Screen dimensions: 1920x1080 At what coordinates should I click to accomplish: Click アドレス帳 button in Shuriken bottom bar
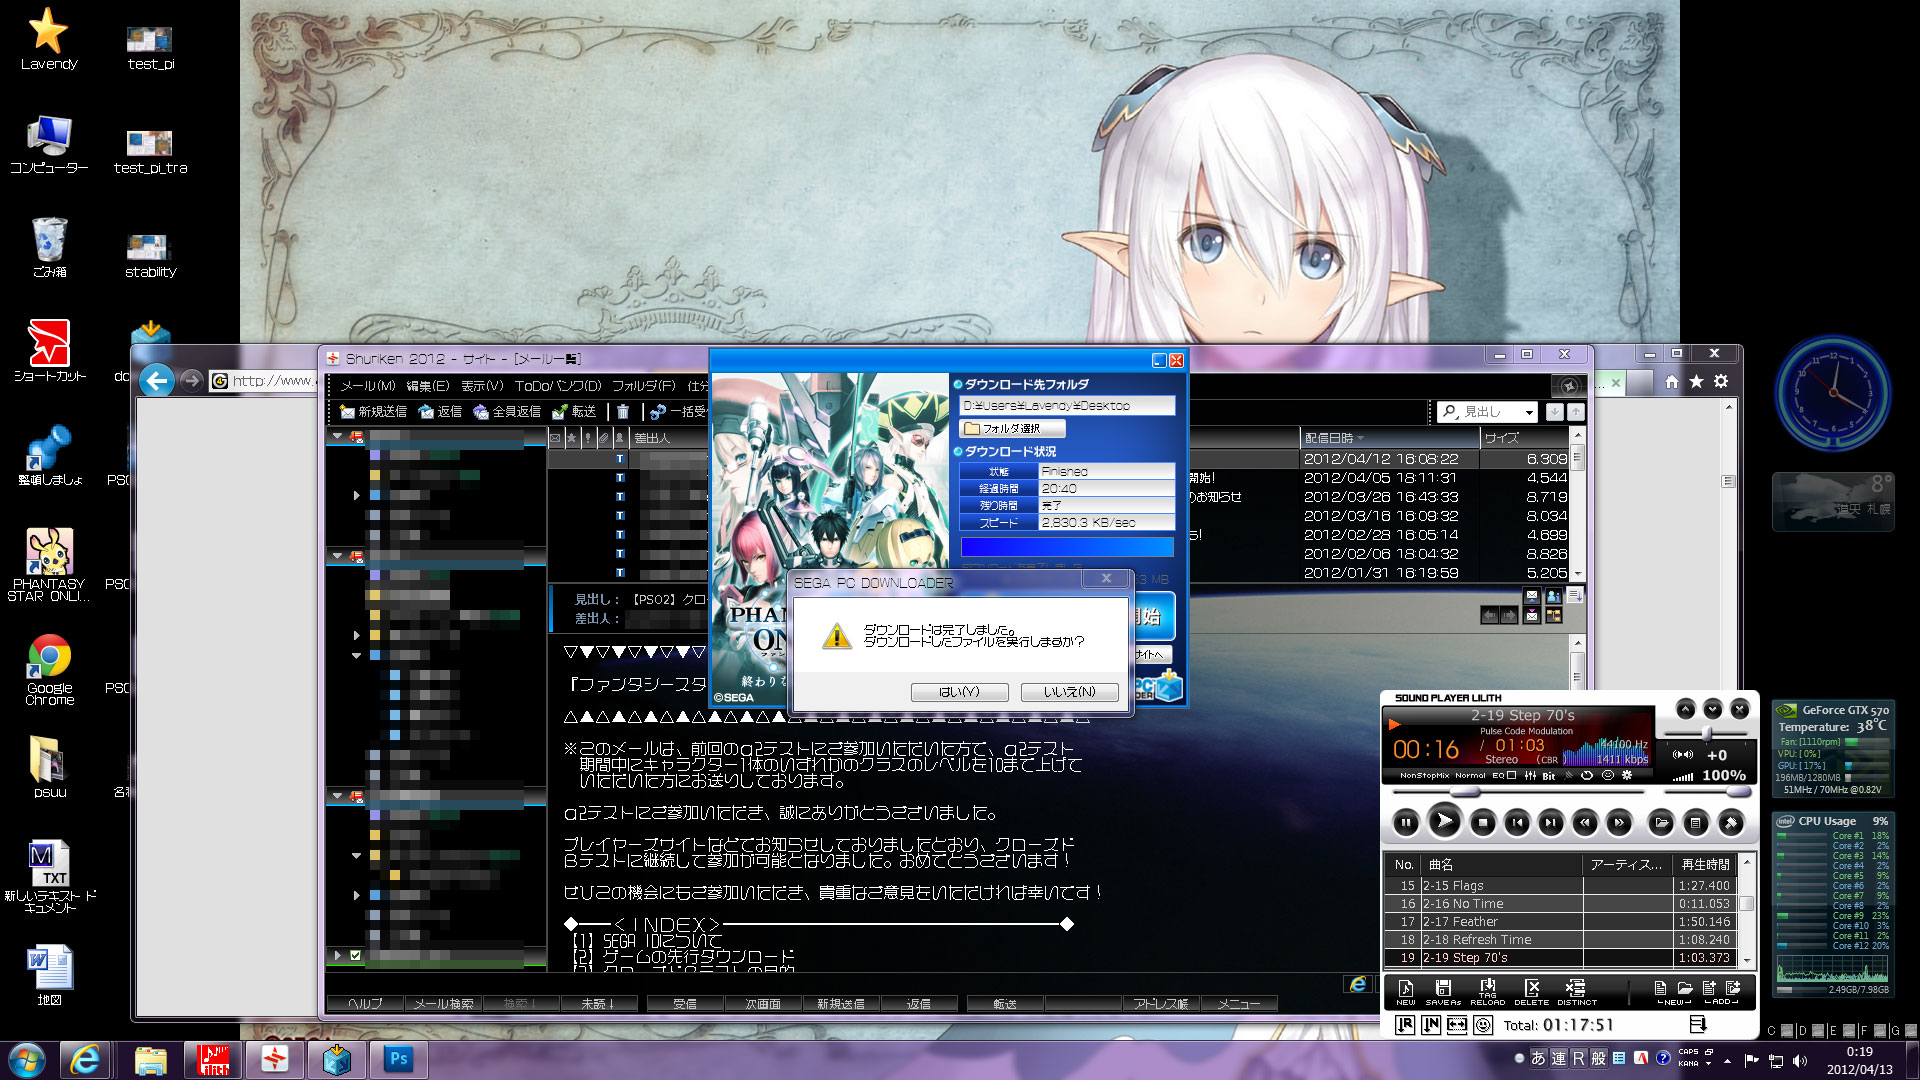pyautogui.click(x=1161, y=1004)
